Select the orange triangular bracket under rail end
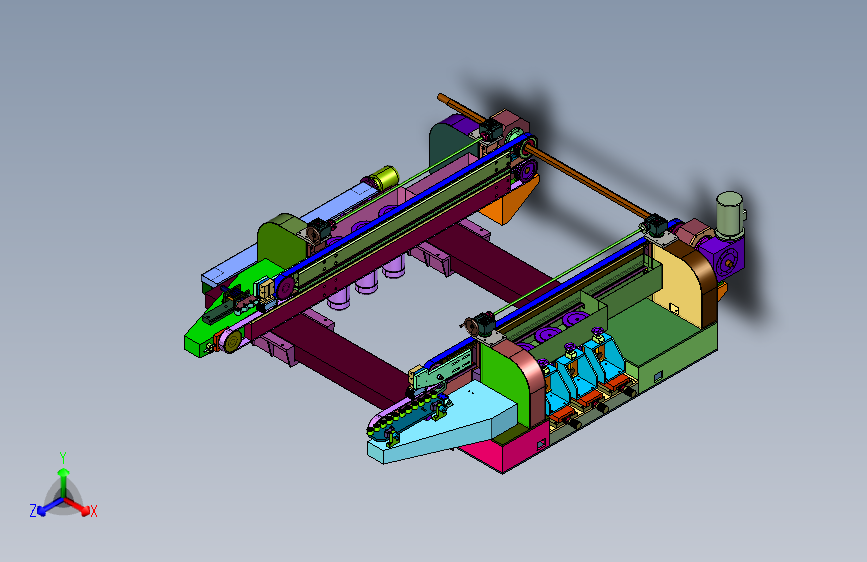 (509, 200)
